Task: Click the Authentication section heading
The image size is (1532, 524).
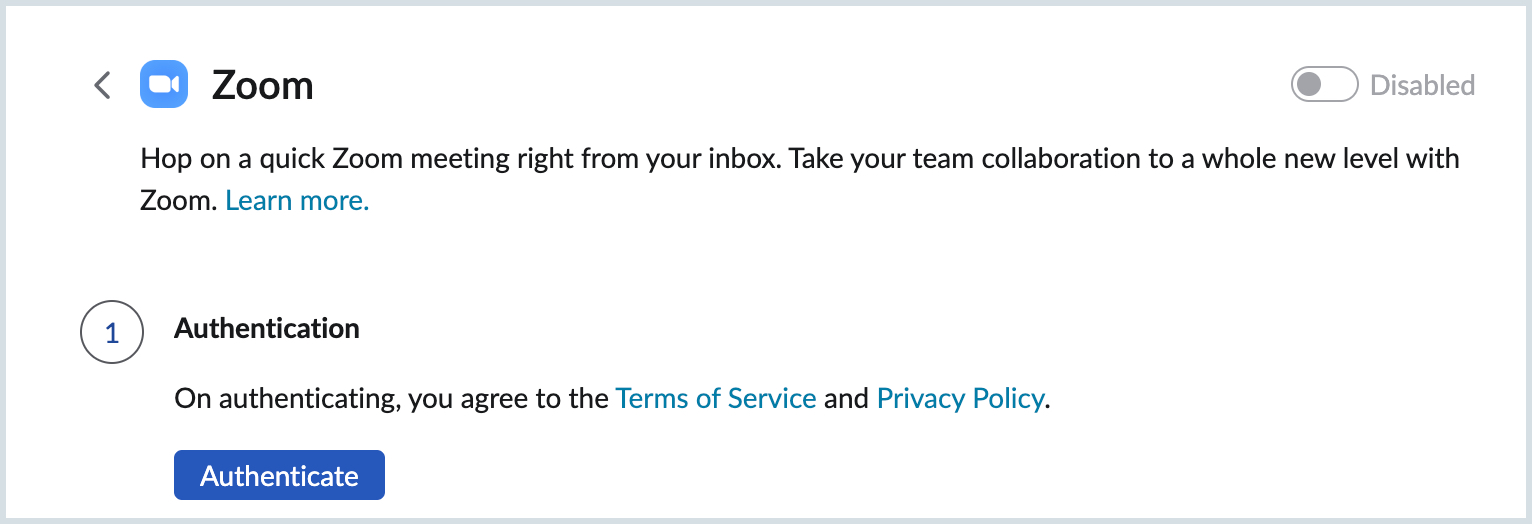Action: pyautogui.click(x=267, y=328)
